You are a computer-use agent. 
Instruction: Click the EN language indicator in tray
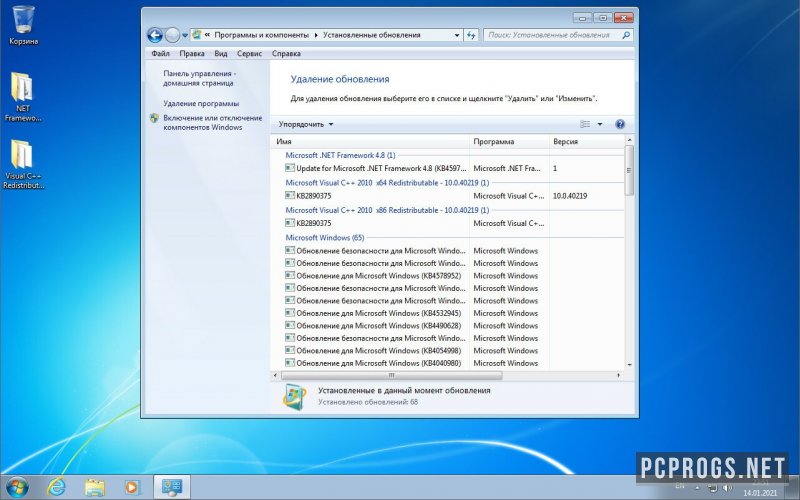[680, 486]
